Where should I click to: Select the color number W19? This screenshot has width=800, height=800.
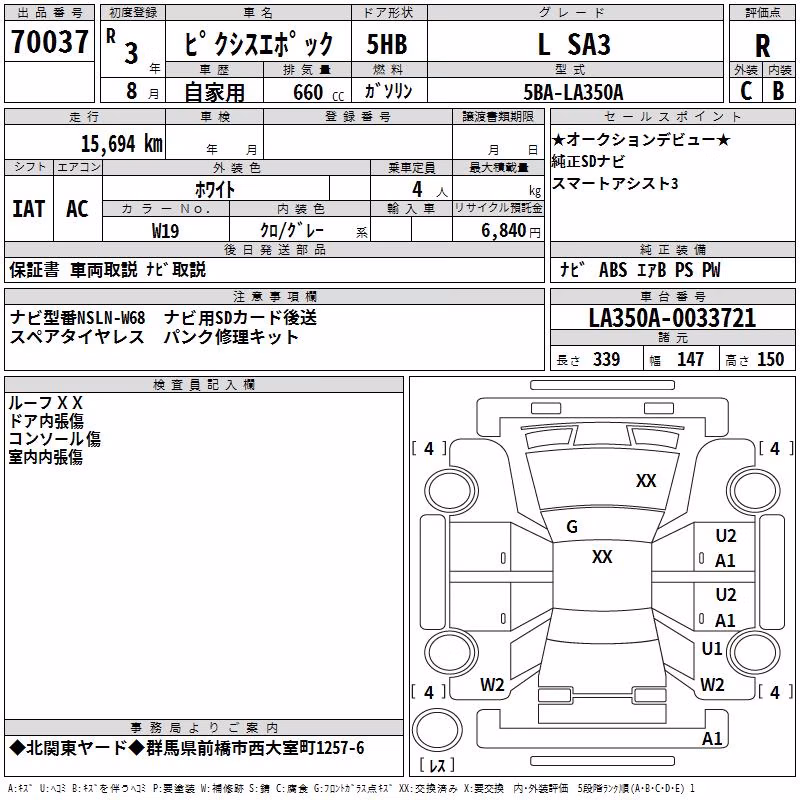(165, 231)
